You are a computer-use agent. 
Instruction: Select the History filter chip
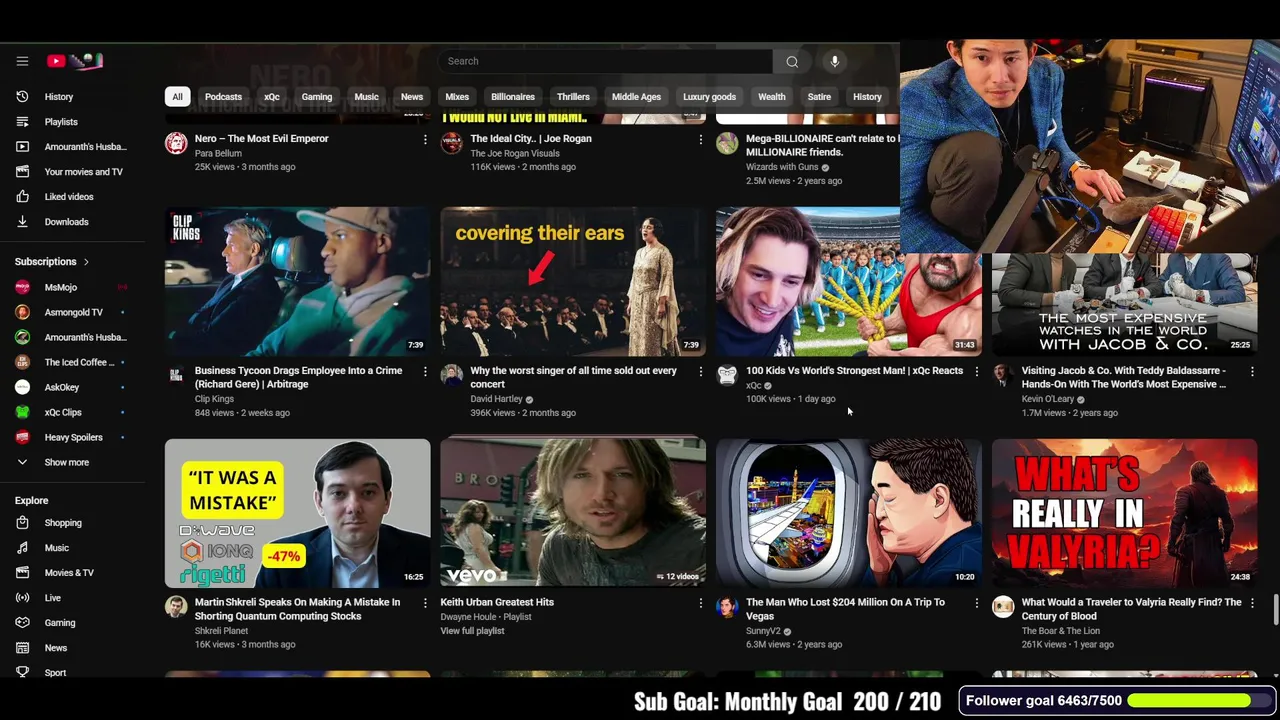pos(867,97)
